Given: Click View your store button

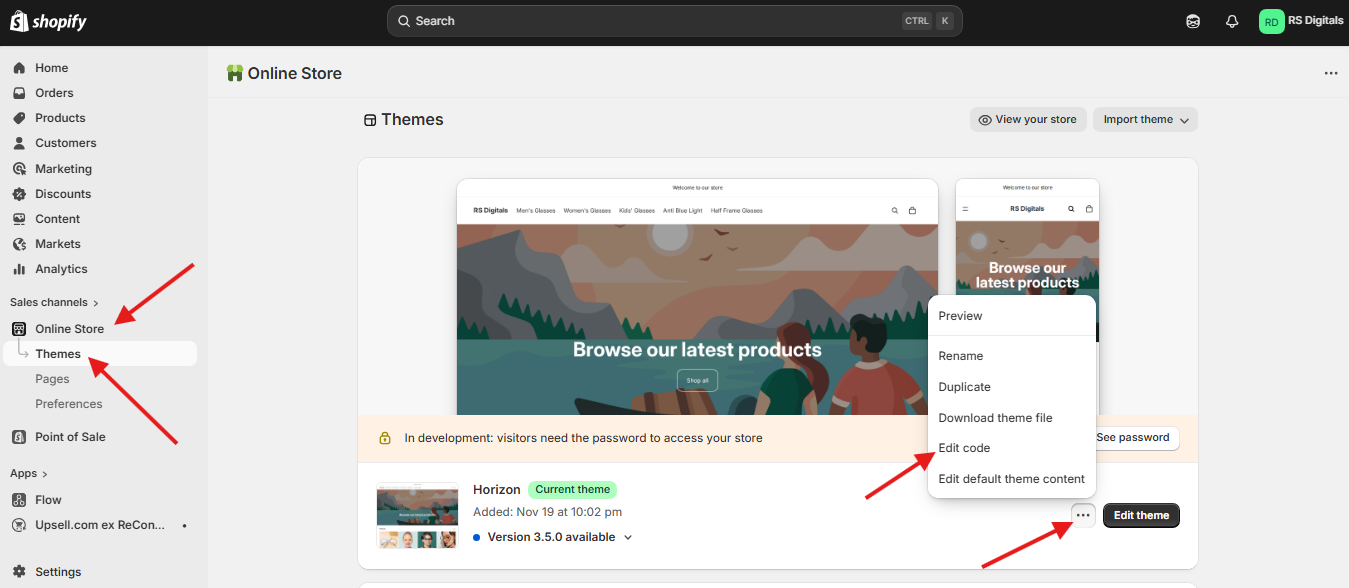Looking at the screenshot, I should tap(1028, 120).
